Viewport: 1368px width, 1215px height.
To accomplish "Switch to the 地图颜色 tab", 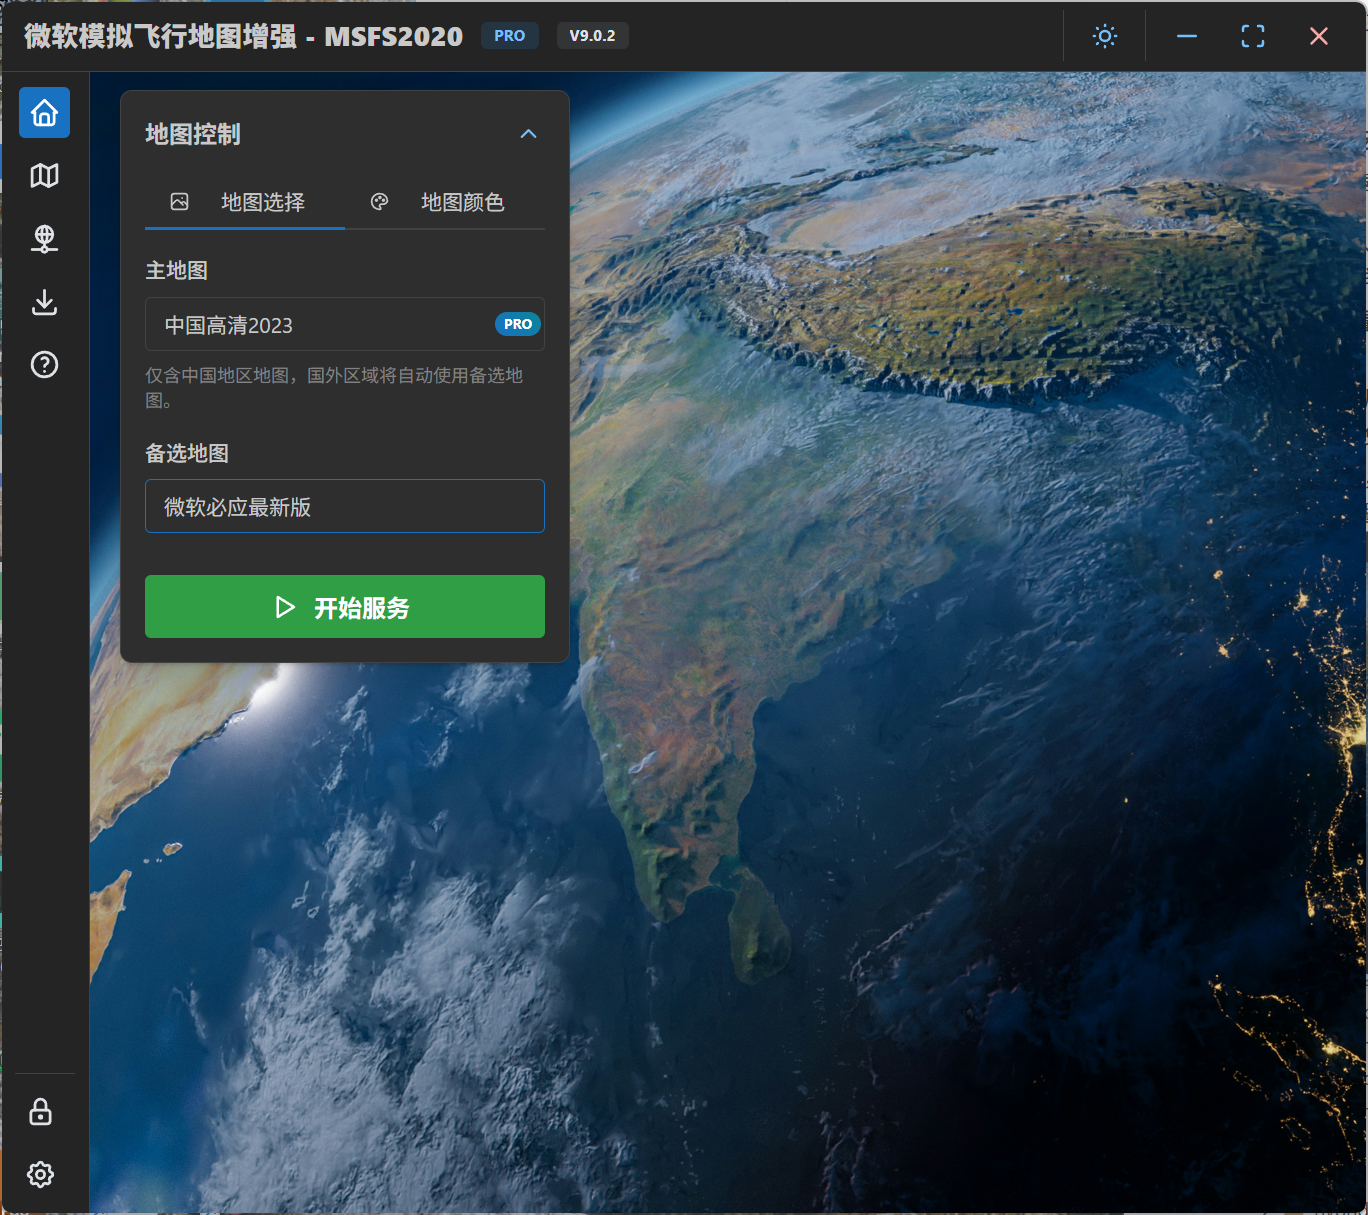I will [445, 202].
